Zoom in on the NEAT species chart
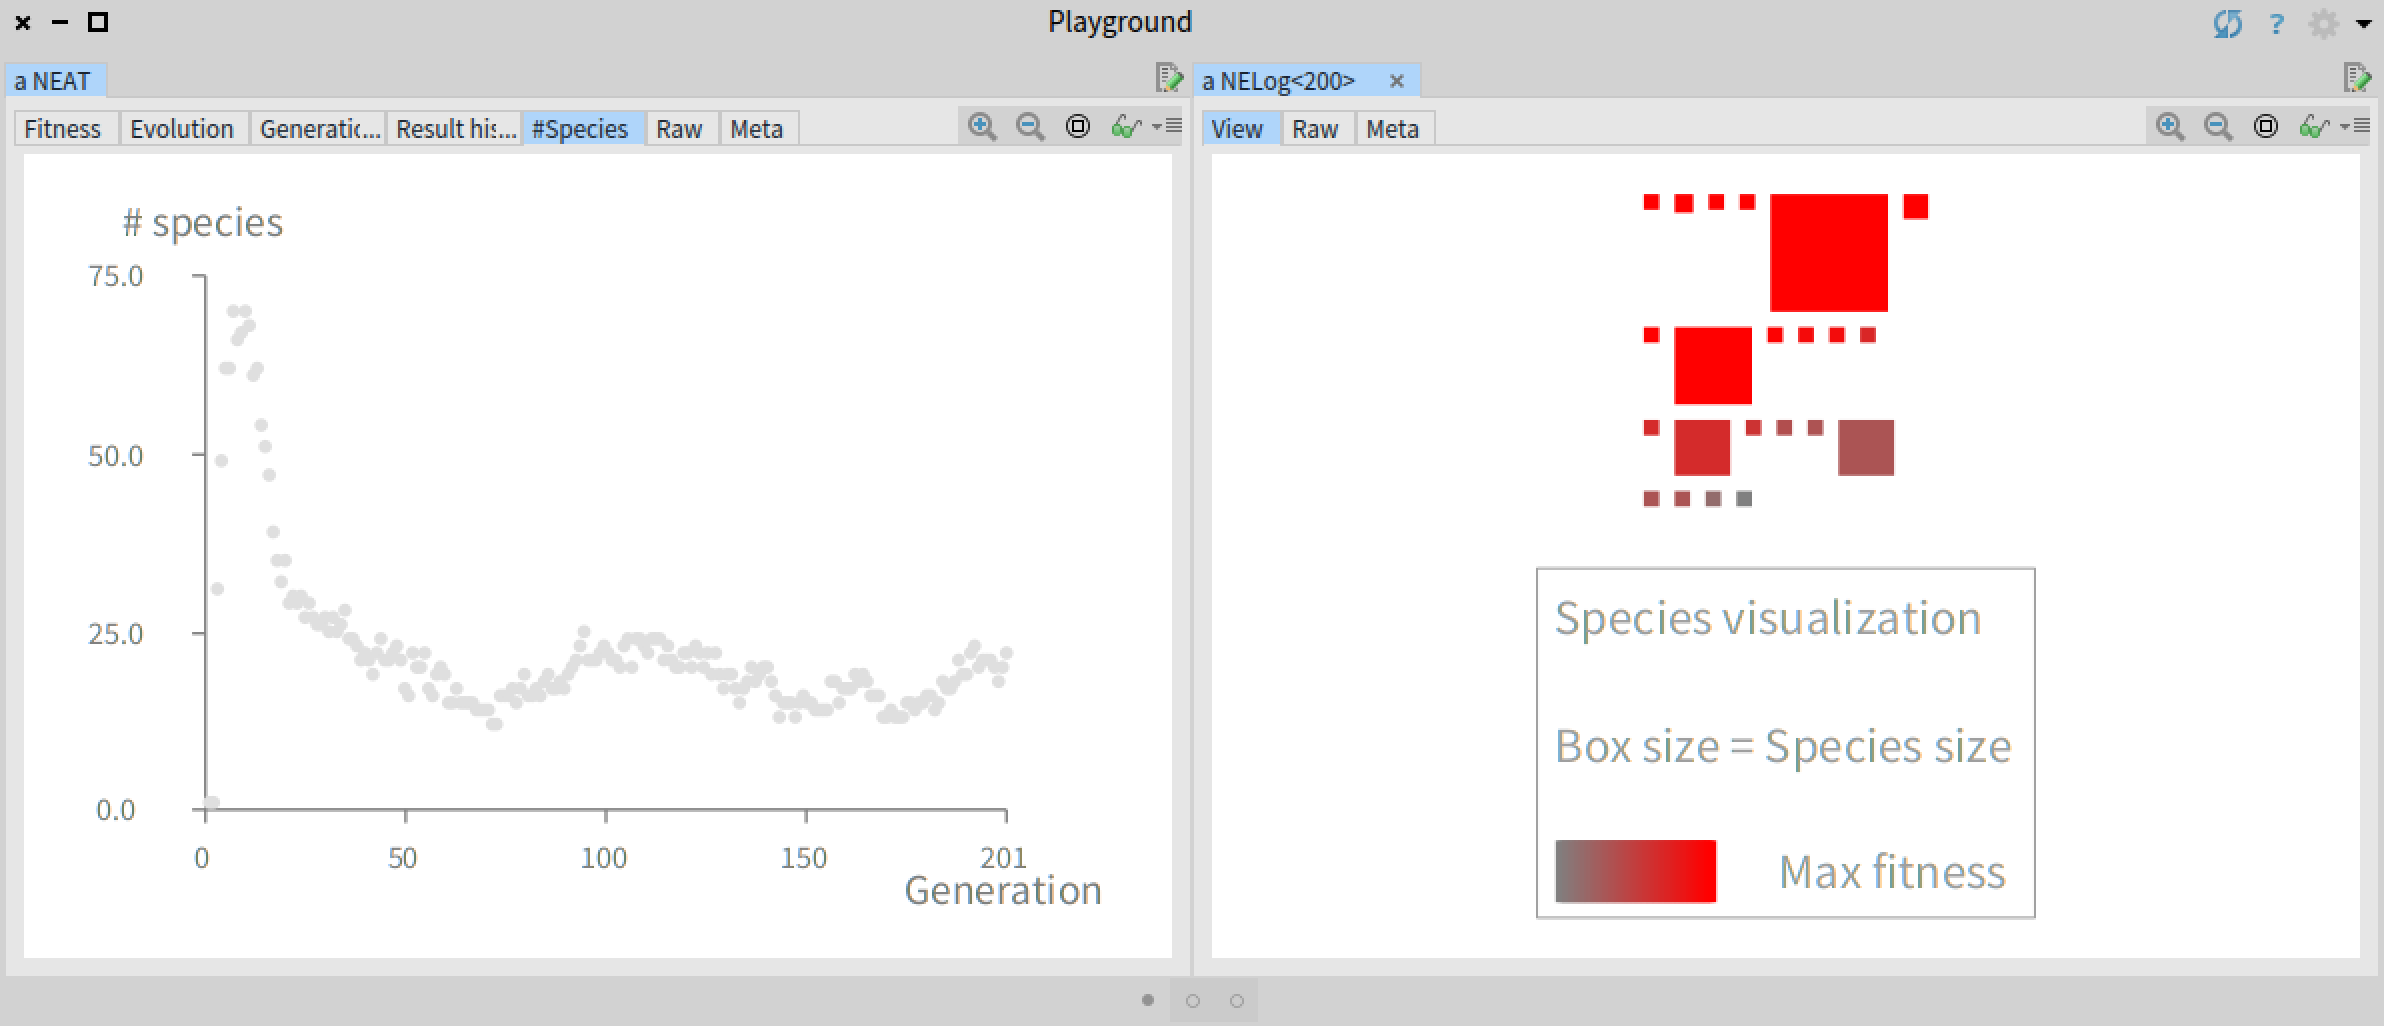The image size is (2384, 1026). 982,127
